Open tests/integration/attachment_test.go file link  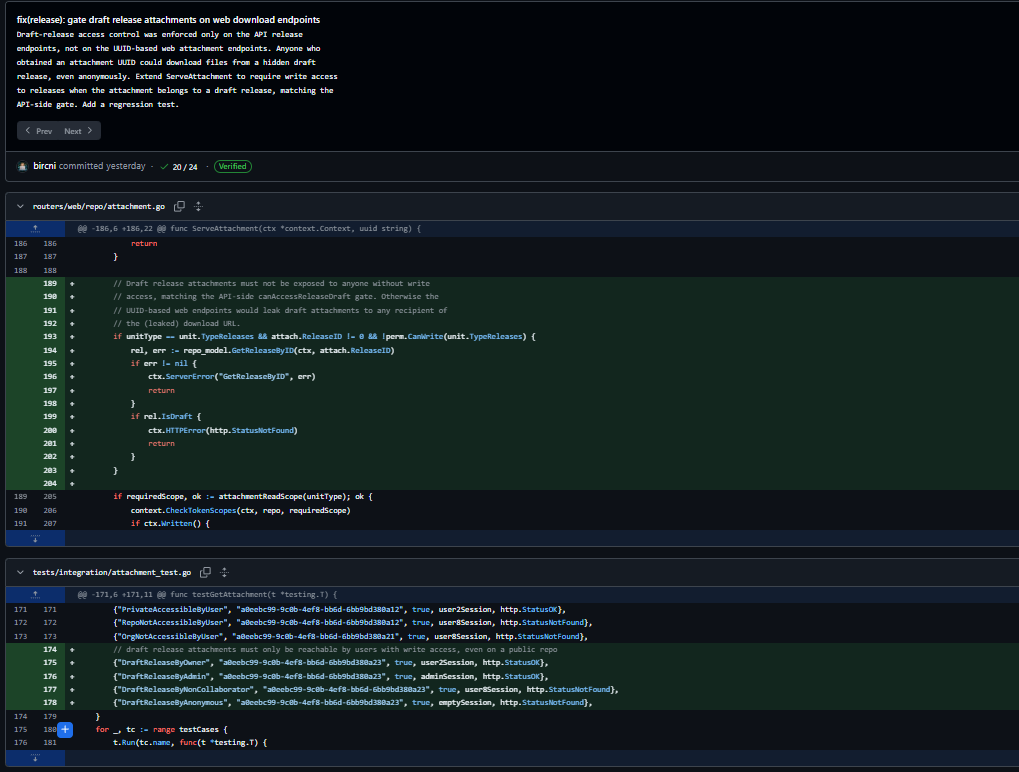tap(112, 572)
